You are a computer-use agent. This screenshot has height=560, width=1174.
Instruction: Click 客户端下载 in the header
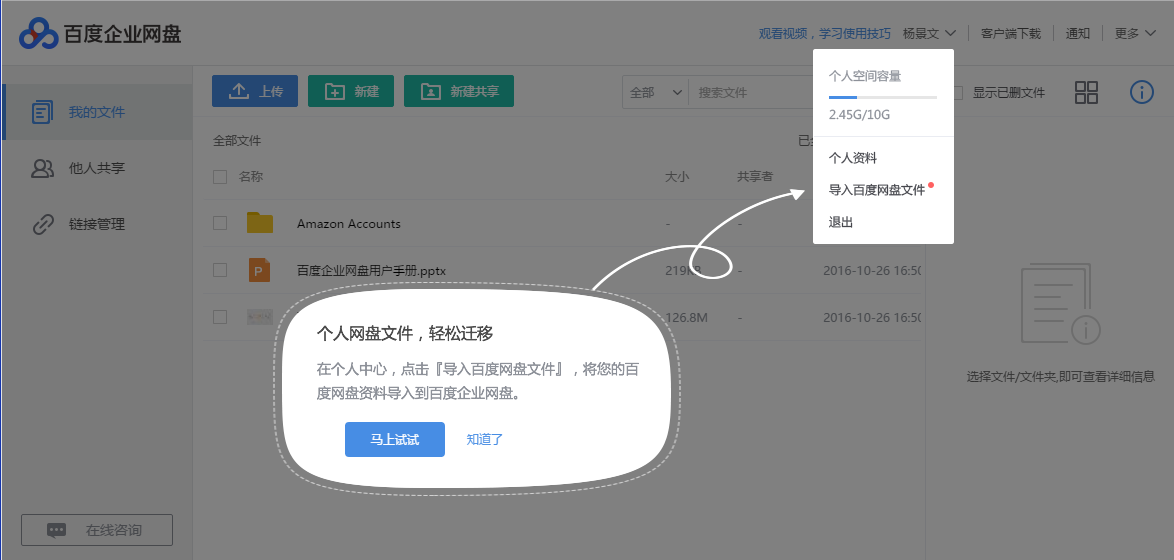1011,33
